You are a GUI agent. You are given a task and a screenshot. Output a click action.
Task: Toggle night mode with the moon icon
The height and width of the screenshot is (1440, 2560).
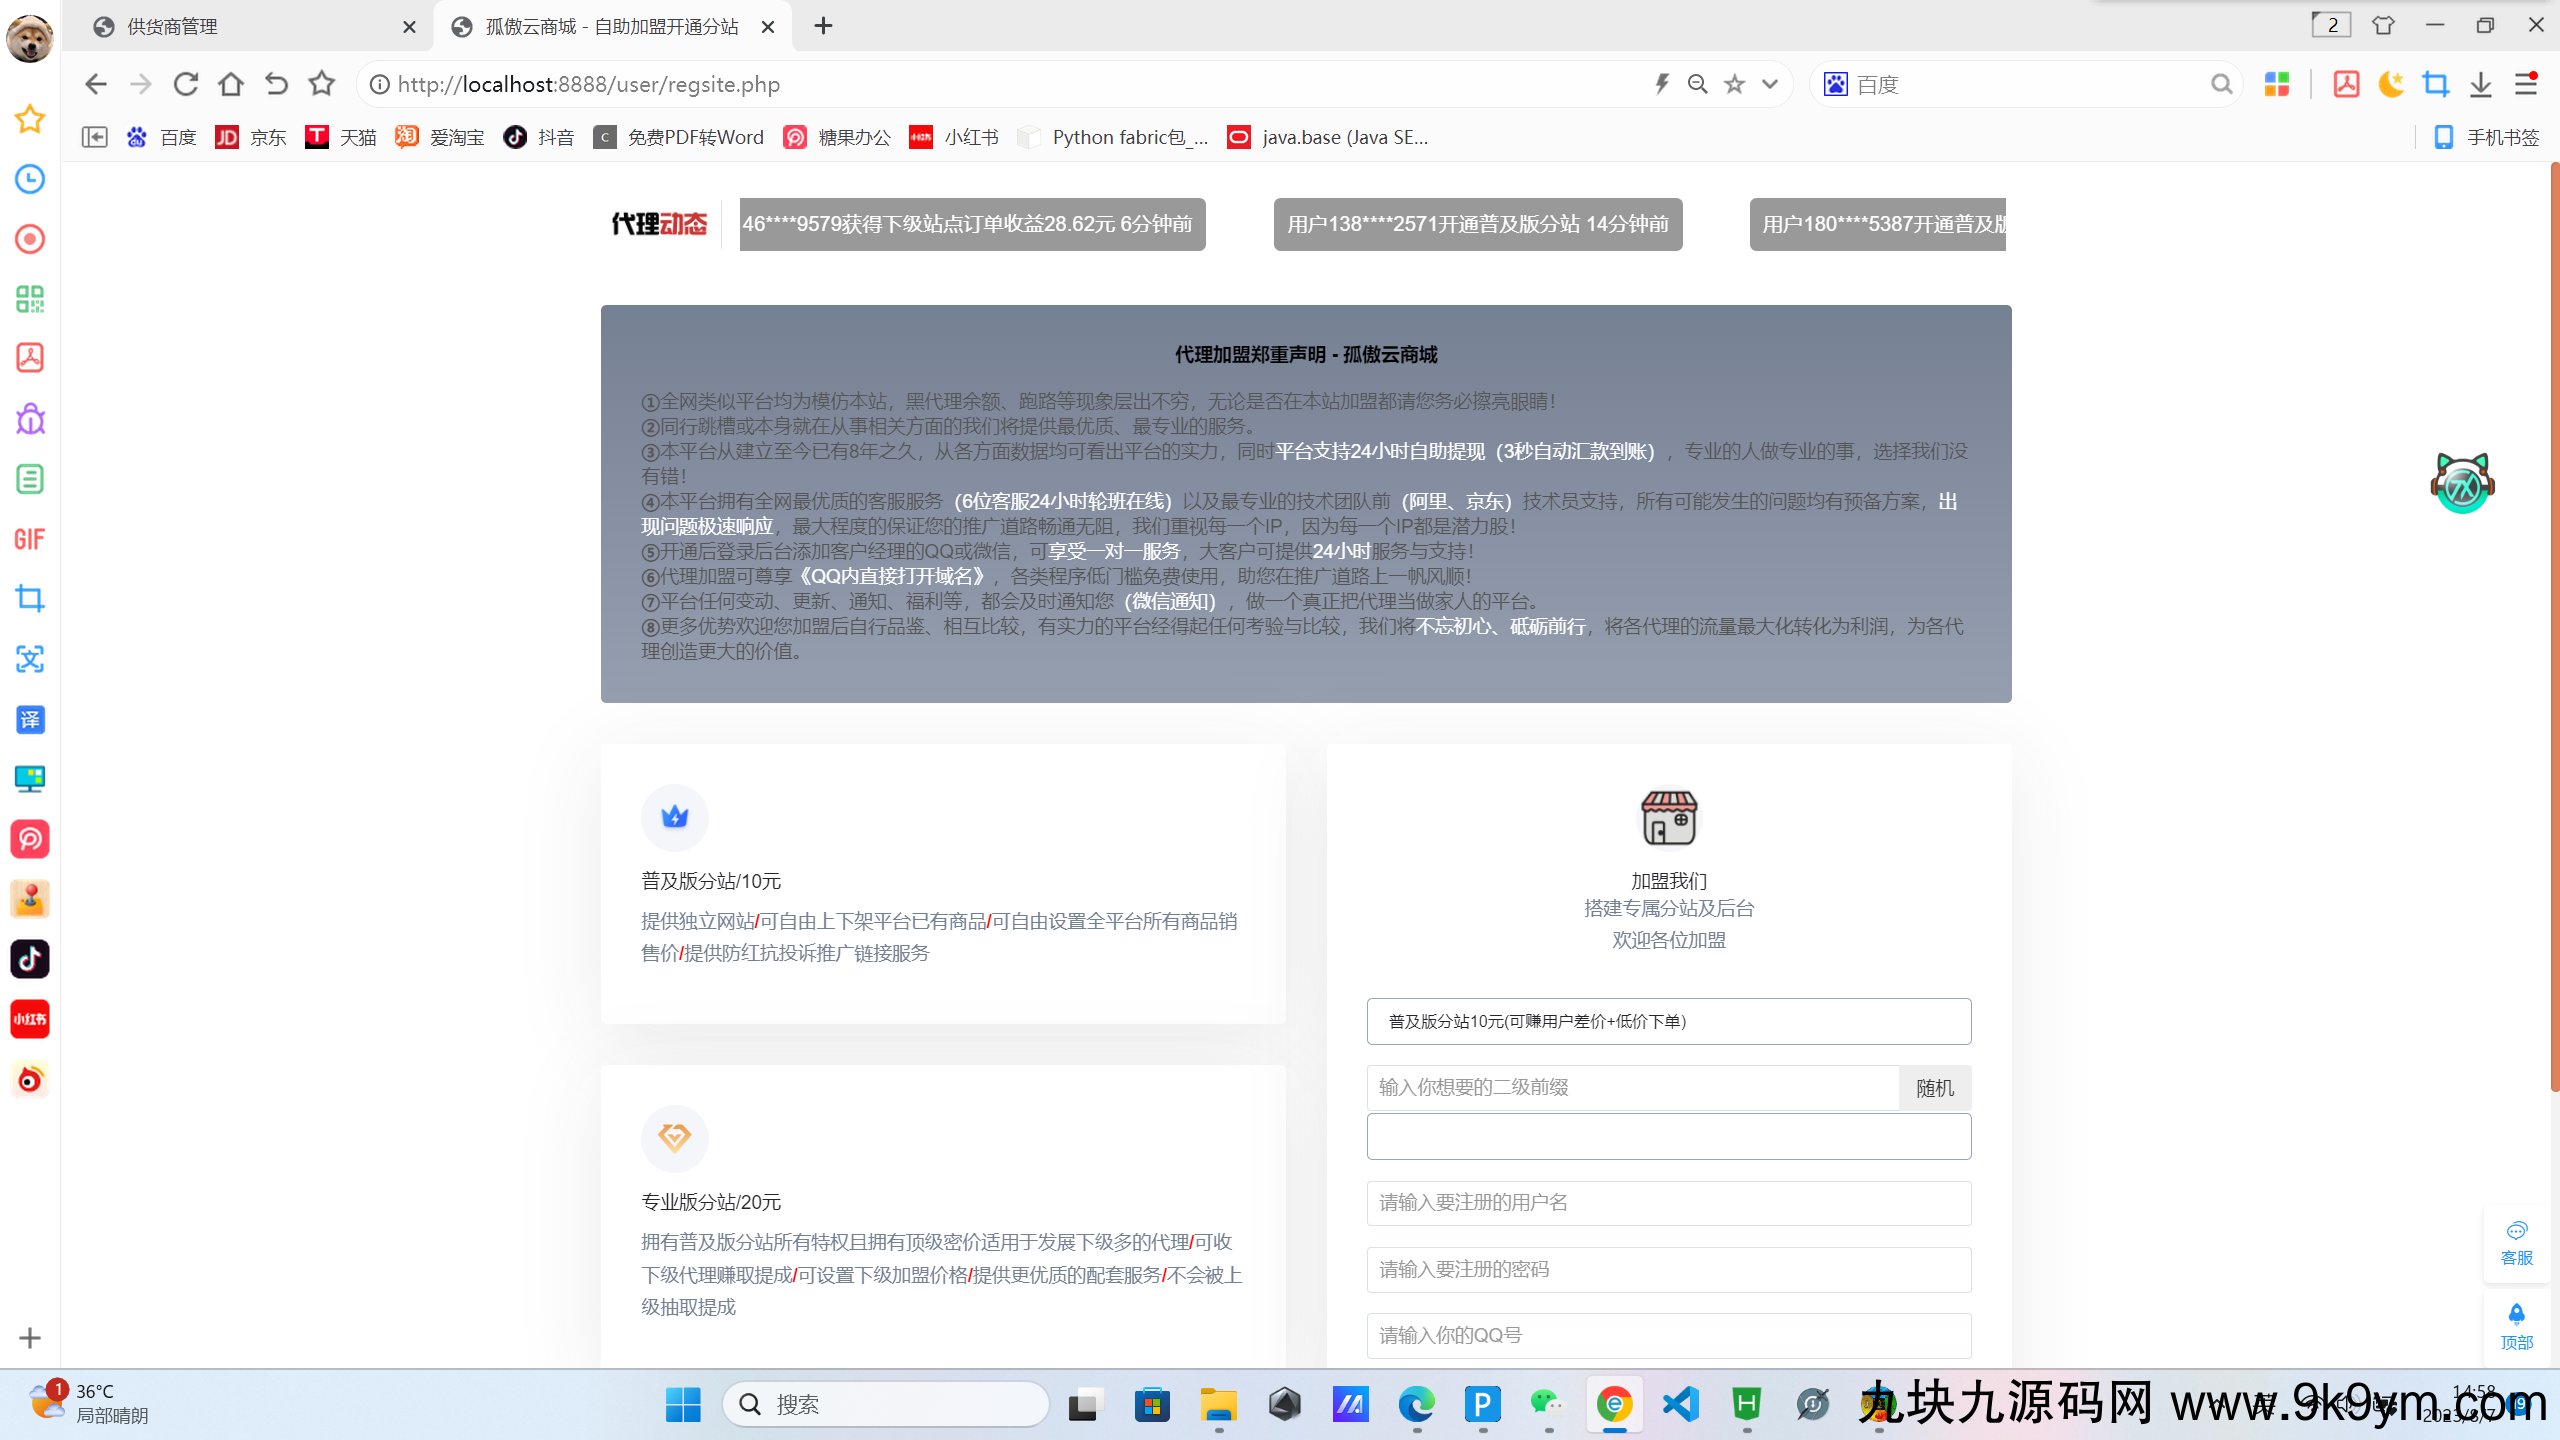[x=2390, y=84]
